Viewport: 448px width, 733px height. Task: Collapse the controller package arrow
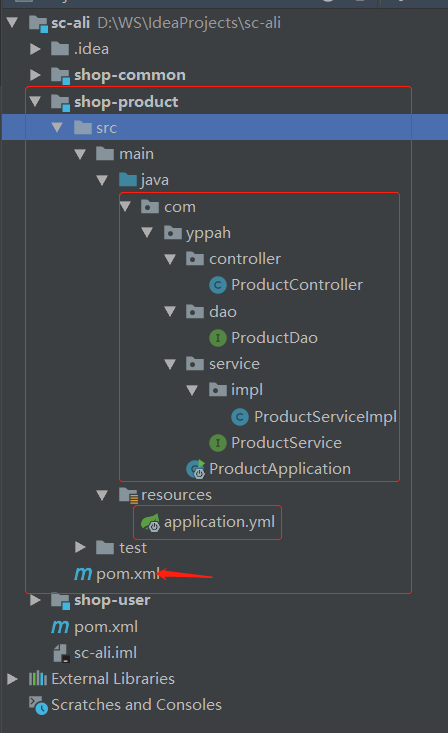(170, 259)
